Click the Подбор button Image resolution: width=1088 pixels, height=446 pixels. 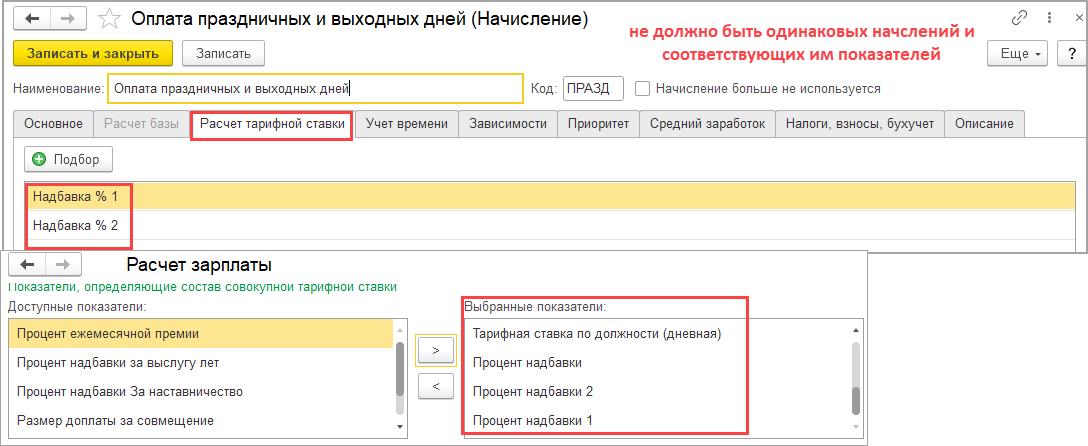coord(69,159)
